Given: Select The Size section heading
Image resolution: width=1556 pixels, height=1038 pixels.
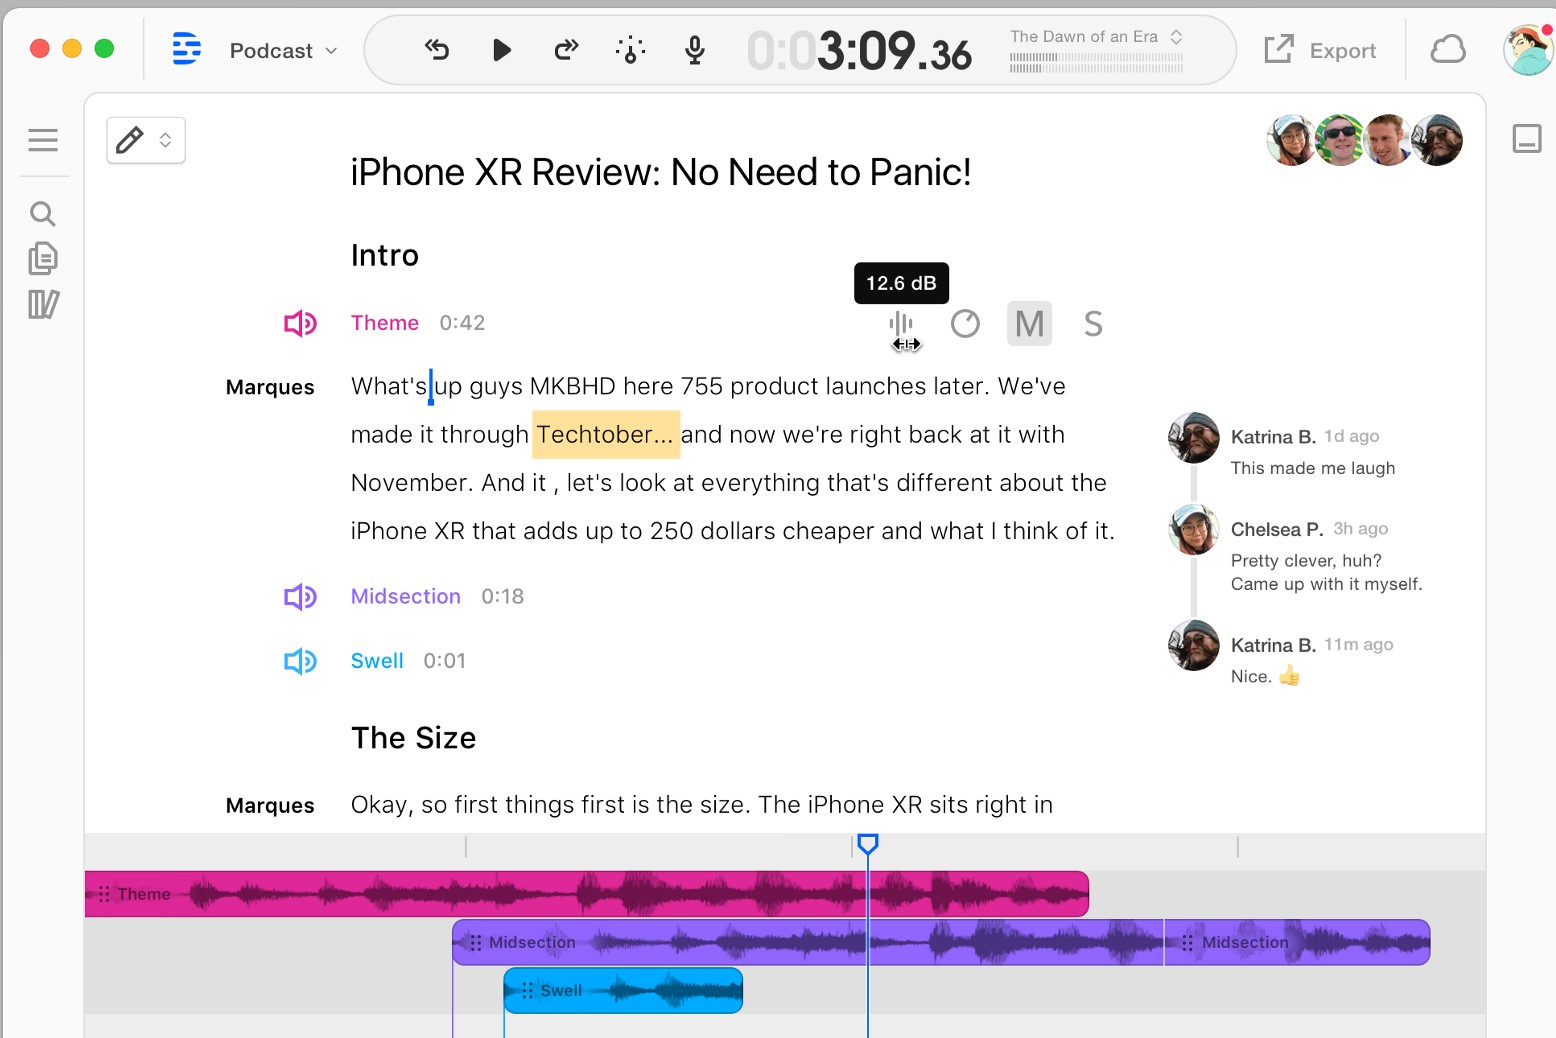Looking at the screenshot, I should 414,738.
